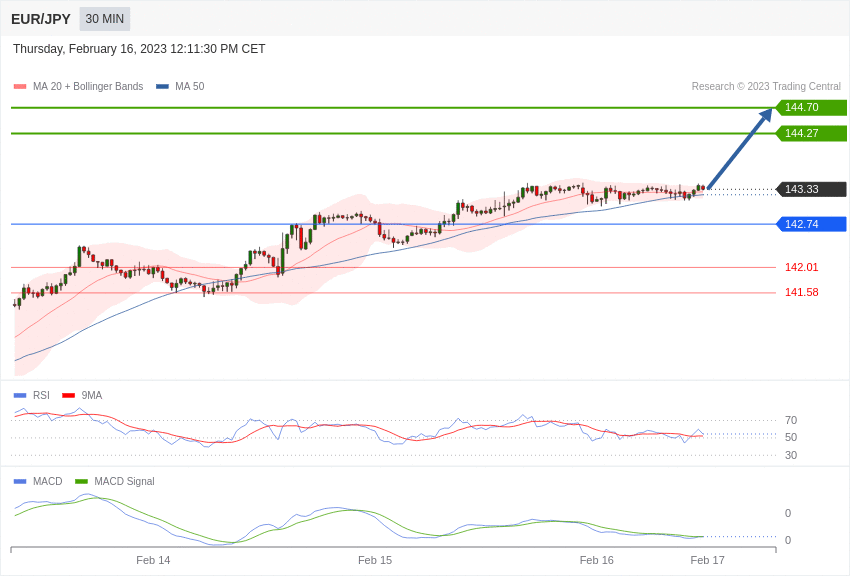Click the Research Trading Central copyright text
This screenshot has height=576, width=850.
click(766, 87)
